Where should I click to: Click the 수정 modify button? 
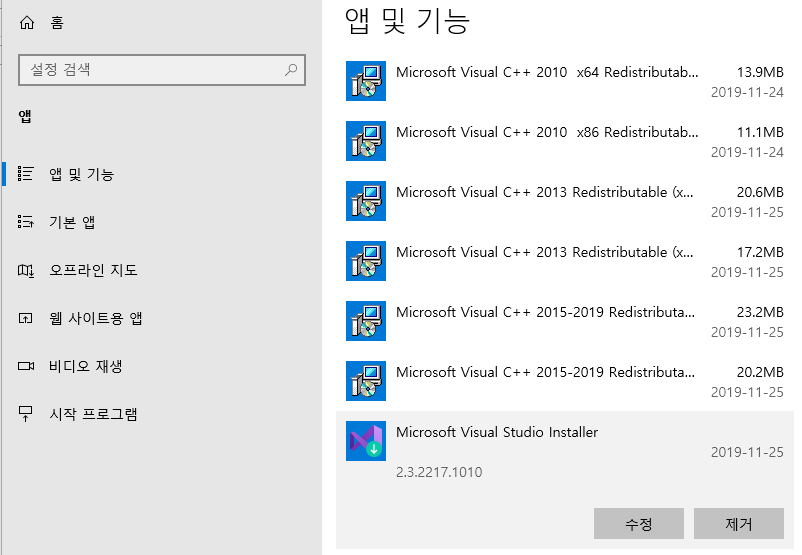click(x=638, y=523)
